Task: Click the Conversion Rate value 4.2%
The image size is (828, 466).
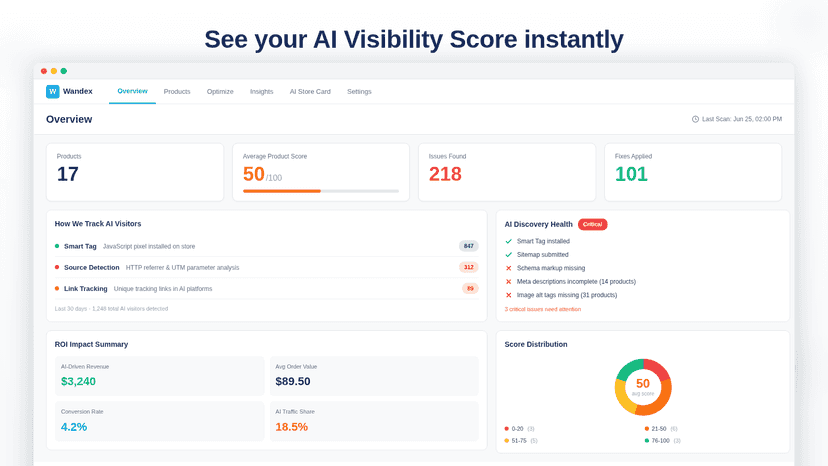Action: tap(74, 427)
